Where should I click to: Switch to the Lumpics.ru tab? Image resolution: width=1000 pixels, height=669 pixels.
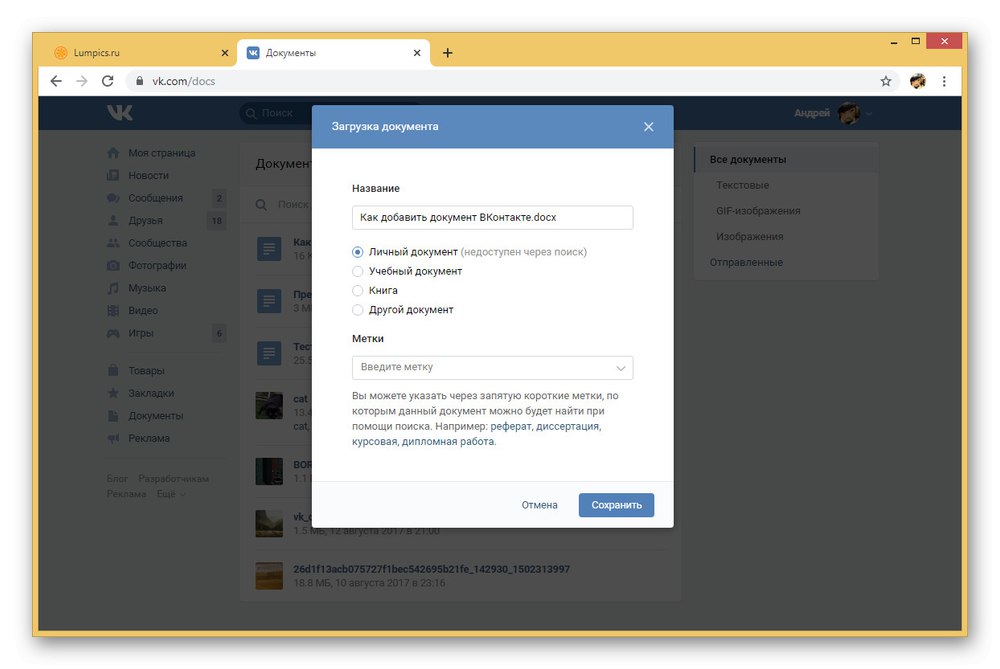coord(138,53)
